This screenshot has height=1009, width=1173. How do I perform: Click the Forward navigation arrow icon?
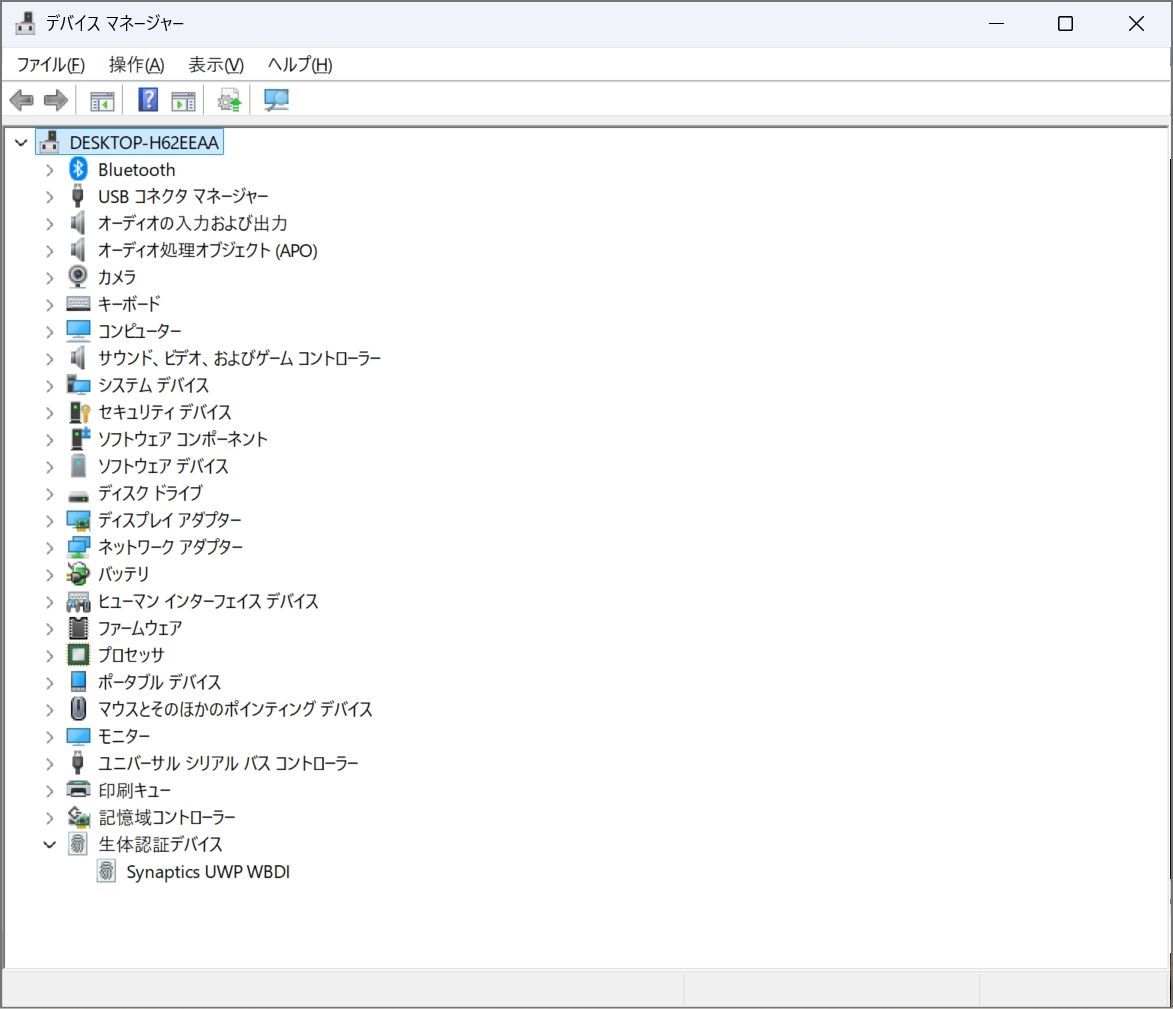point(55,99)
